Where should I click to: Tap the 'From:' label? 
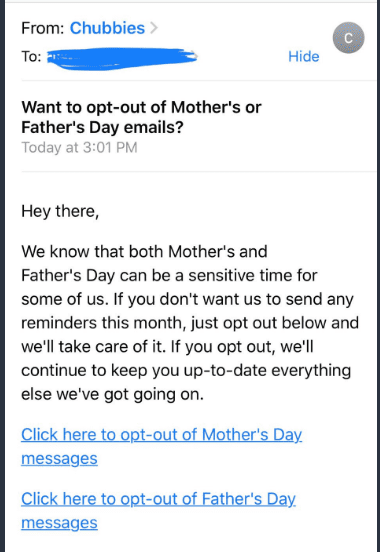[x=43, y=28]
